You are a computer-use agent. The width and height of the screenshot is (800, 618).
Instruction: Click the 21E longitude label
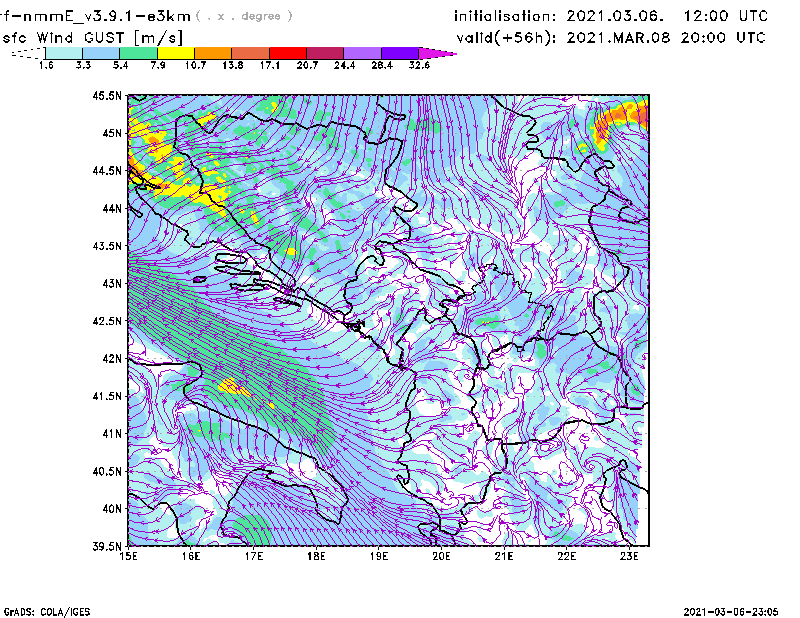(504, 556)
